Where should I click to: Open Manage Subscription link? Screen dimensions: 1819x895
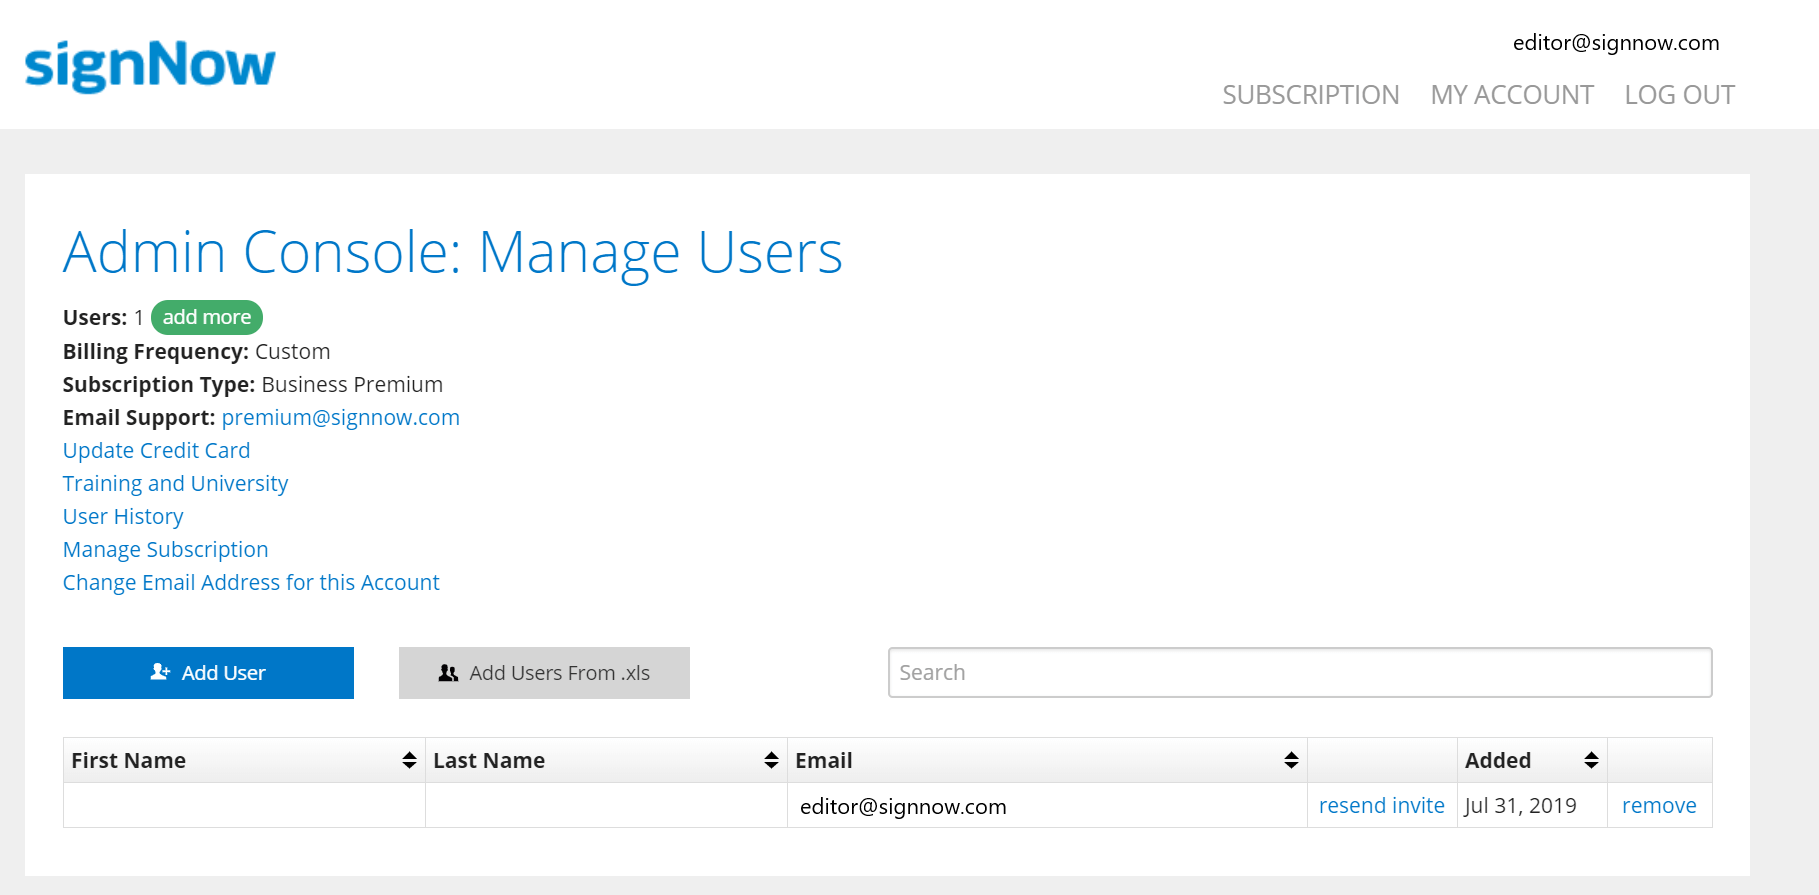point(165,550)
